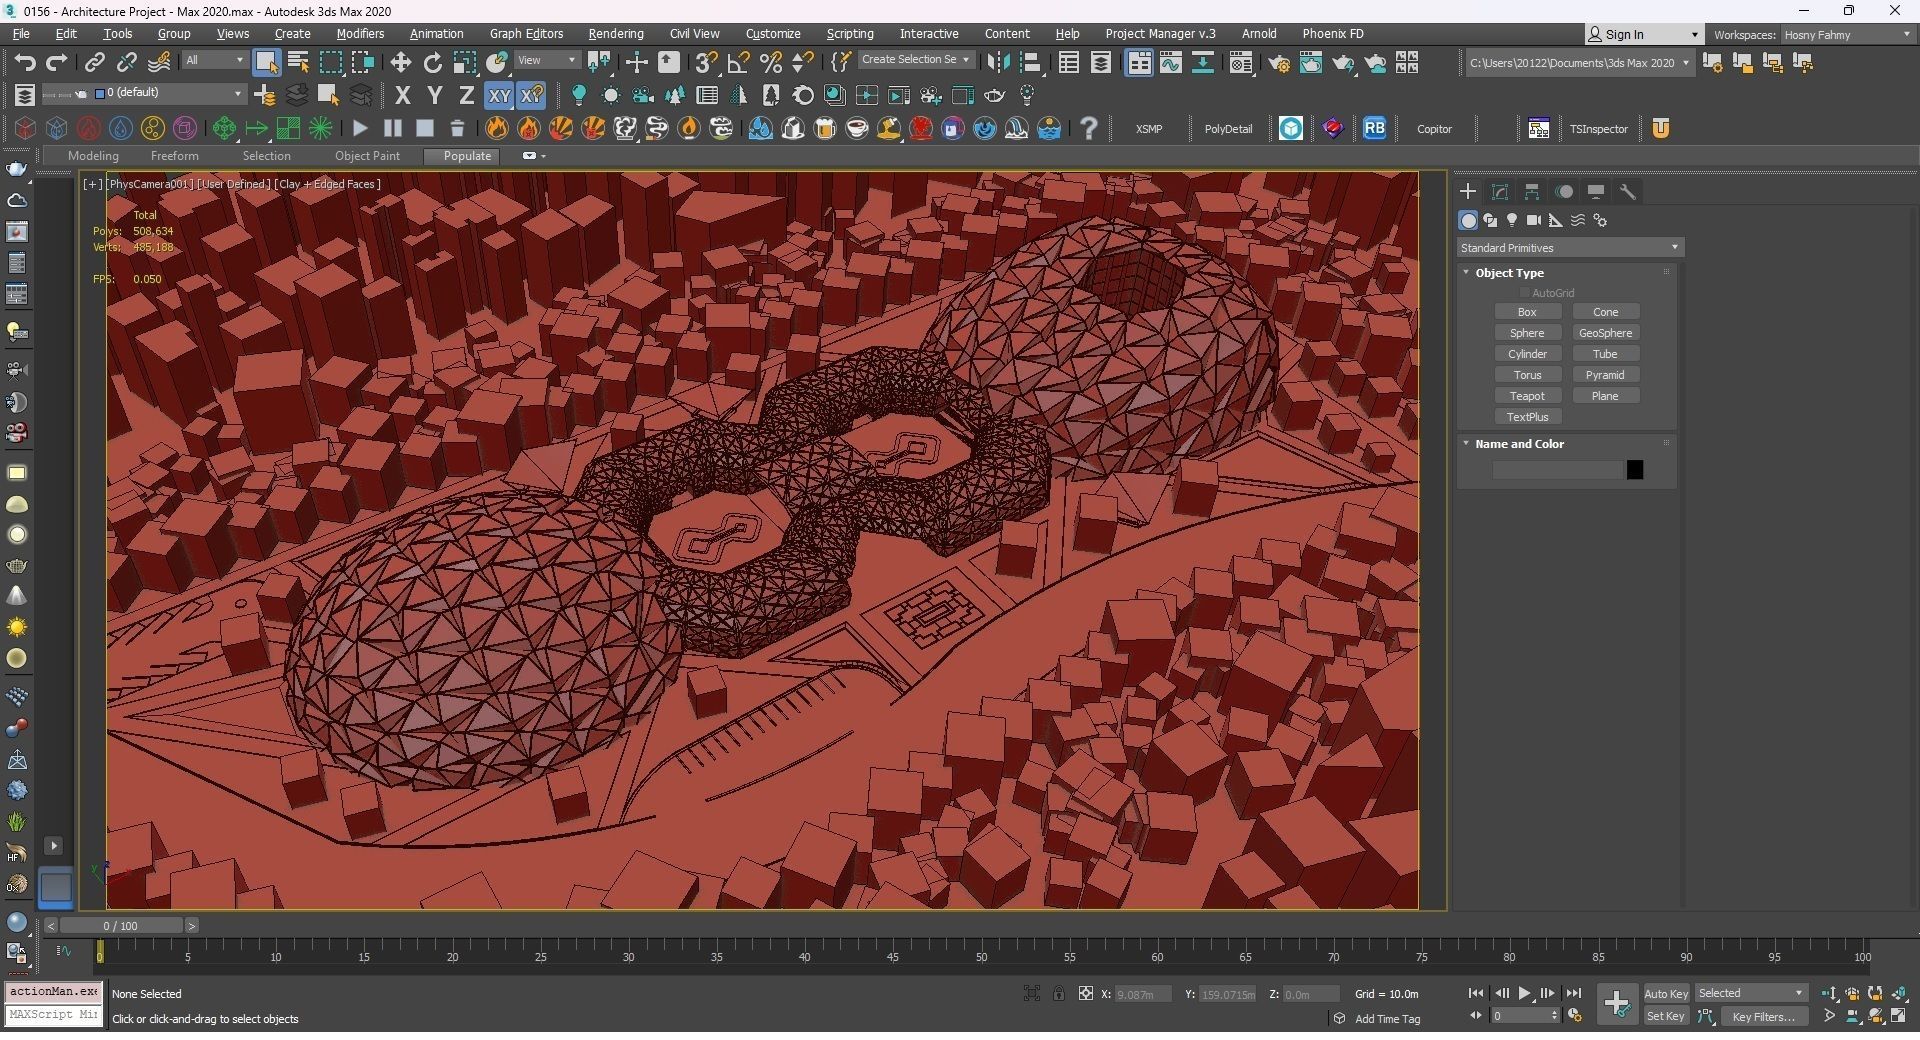Click the Redo arrow icon

click(x=57, y=63)
